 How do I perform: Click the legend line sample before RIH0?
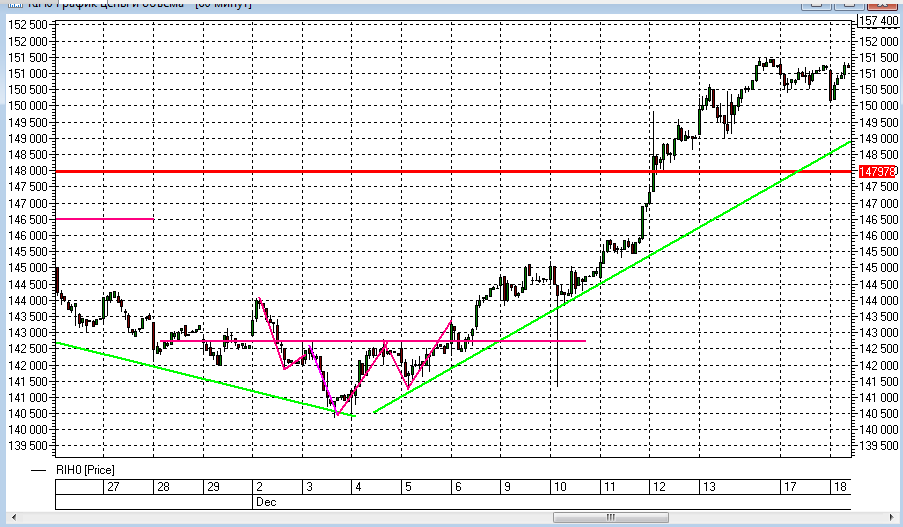[x=39, y=471]
